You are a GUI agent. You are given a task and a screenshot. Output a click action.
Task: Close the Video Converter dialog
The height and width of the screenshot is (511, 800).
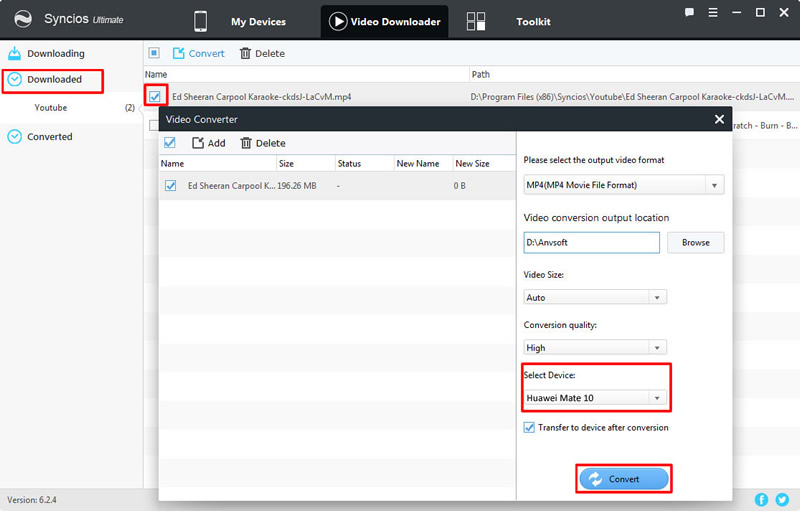719,119
